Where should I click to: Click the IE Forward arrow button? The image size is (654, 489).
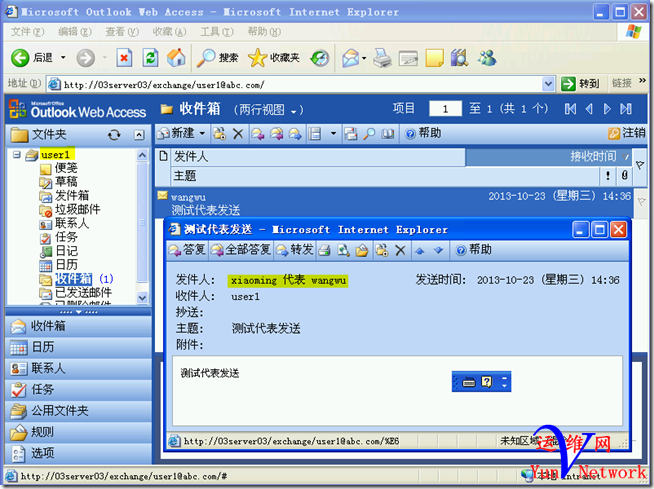[x=86, y=58]
